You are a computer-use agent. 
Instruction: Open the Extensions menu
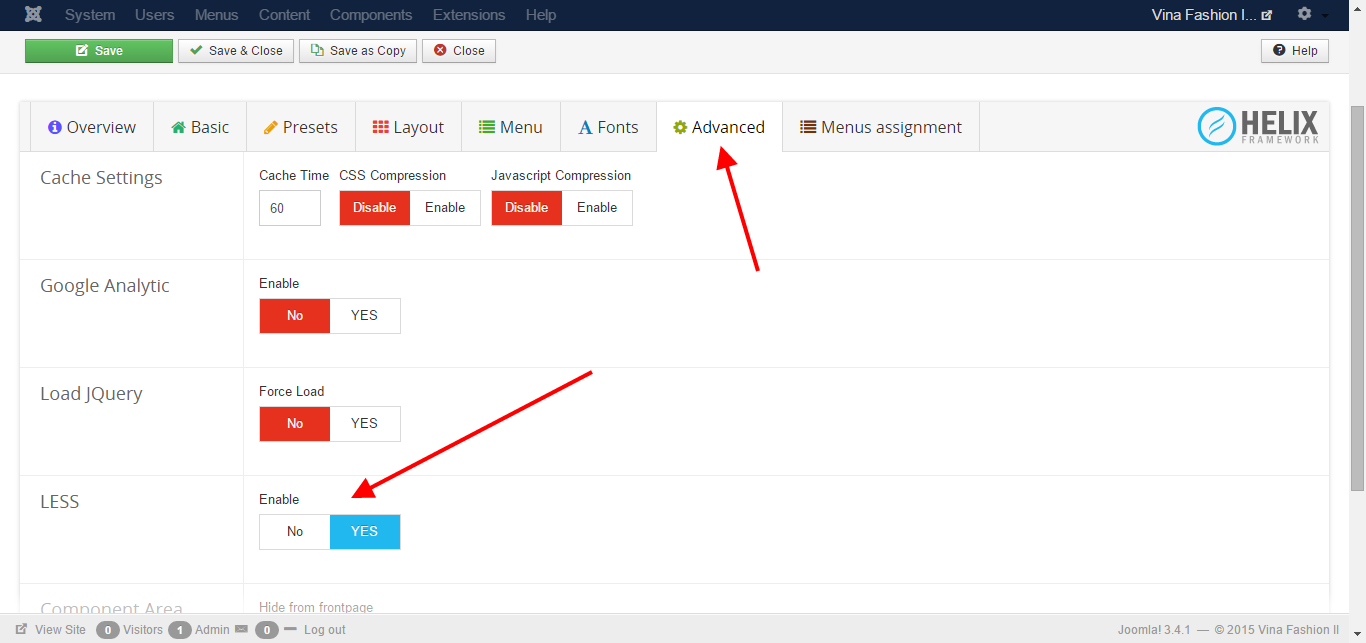469,15
